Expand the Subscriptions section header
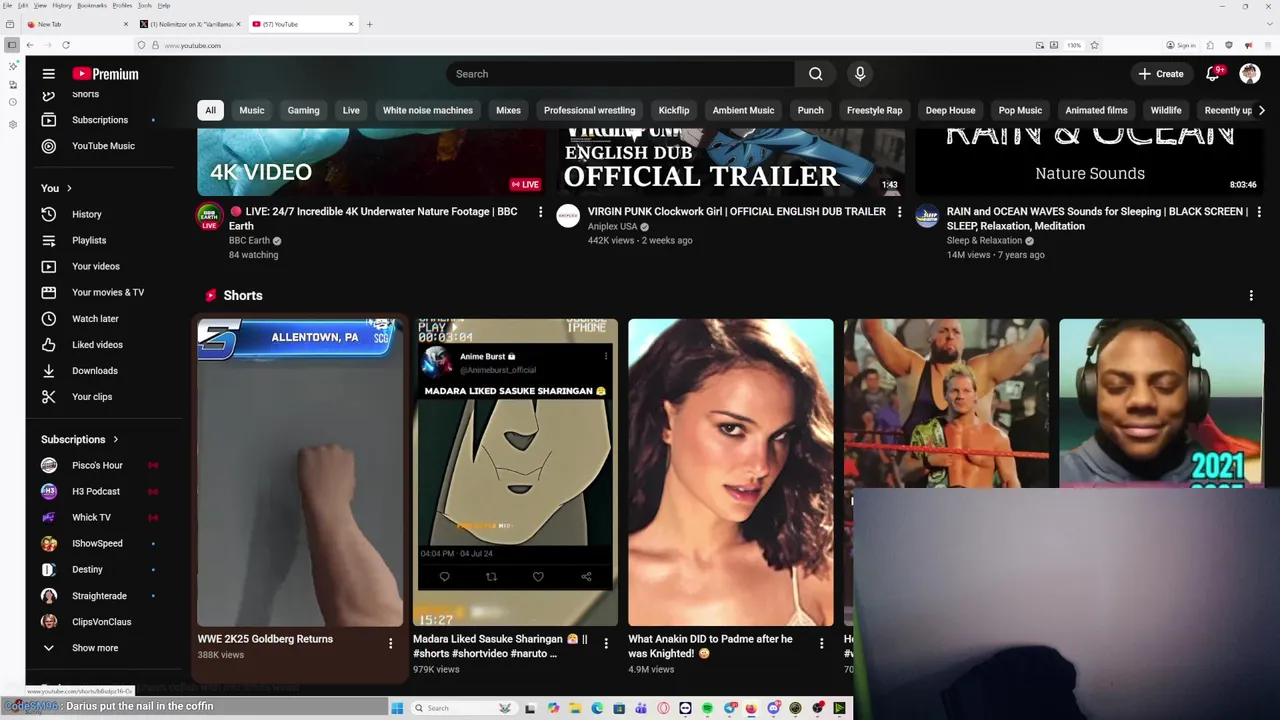The image size is (1280, 720). [x=79, y=439]
